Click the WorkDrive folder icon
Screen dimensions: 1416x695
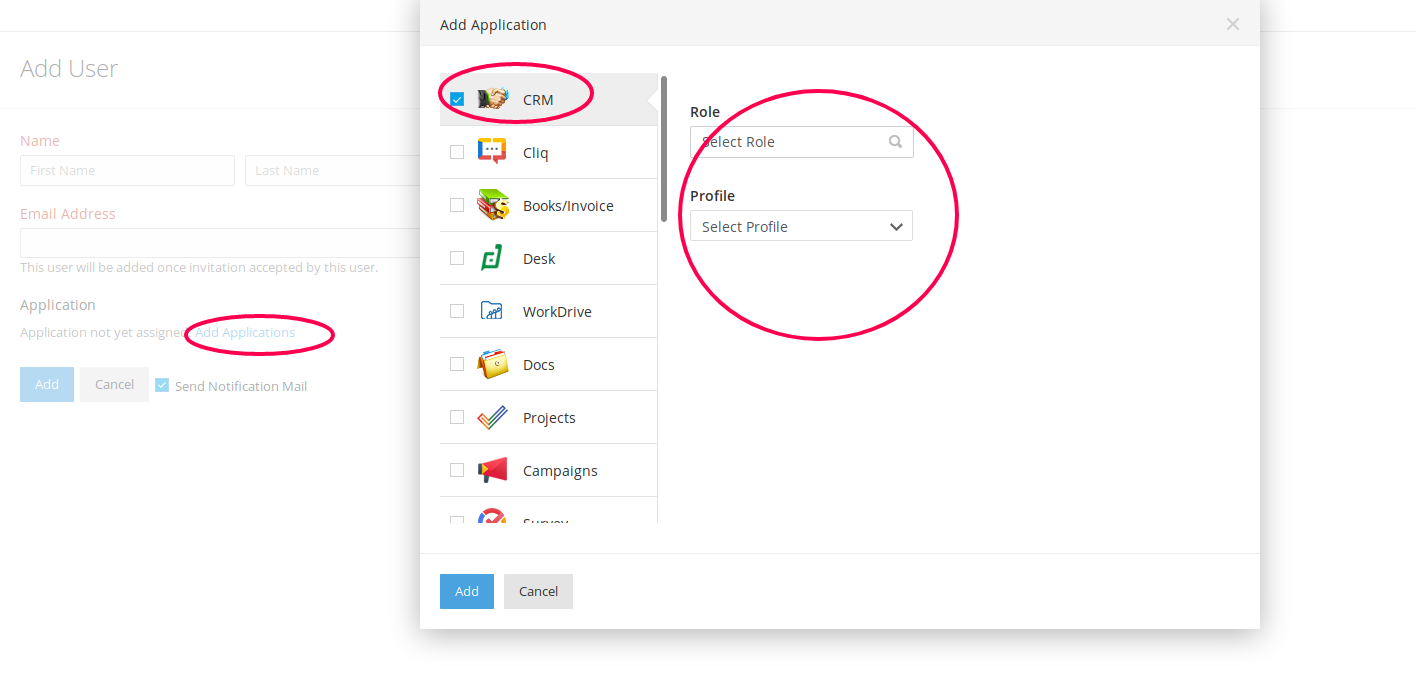pos(492,311)
